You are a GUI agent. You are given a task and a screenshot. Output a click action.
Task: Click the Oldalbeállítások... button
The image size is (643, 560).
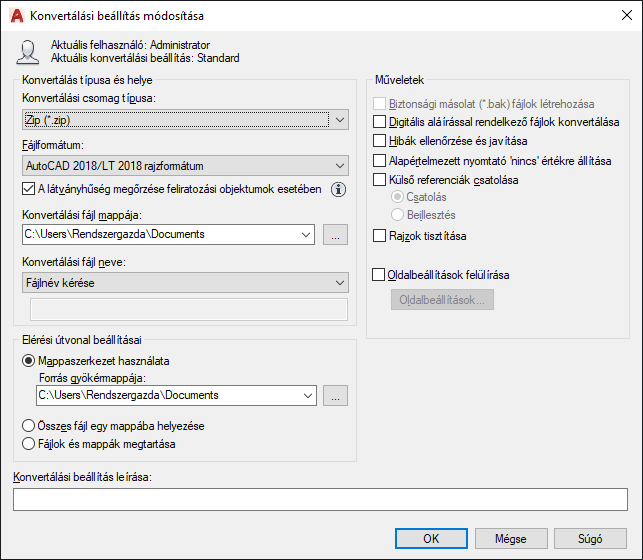(x=442, y=300)
